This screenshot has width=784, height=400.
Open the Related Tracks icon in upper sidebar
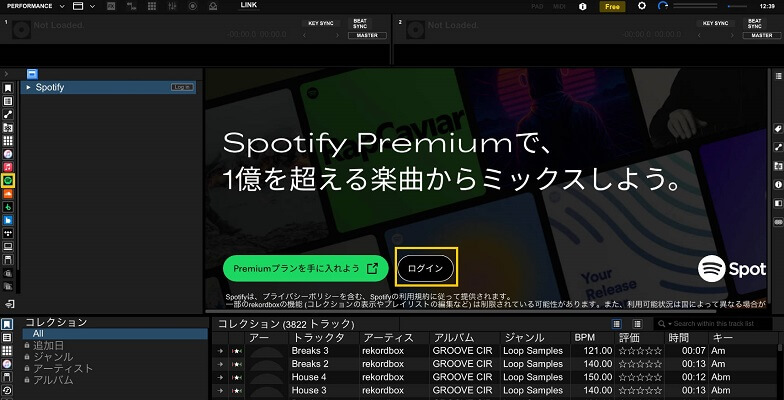click(8, 114)
